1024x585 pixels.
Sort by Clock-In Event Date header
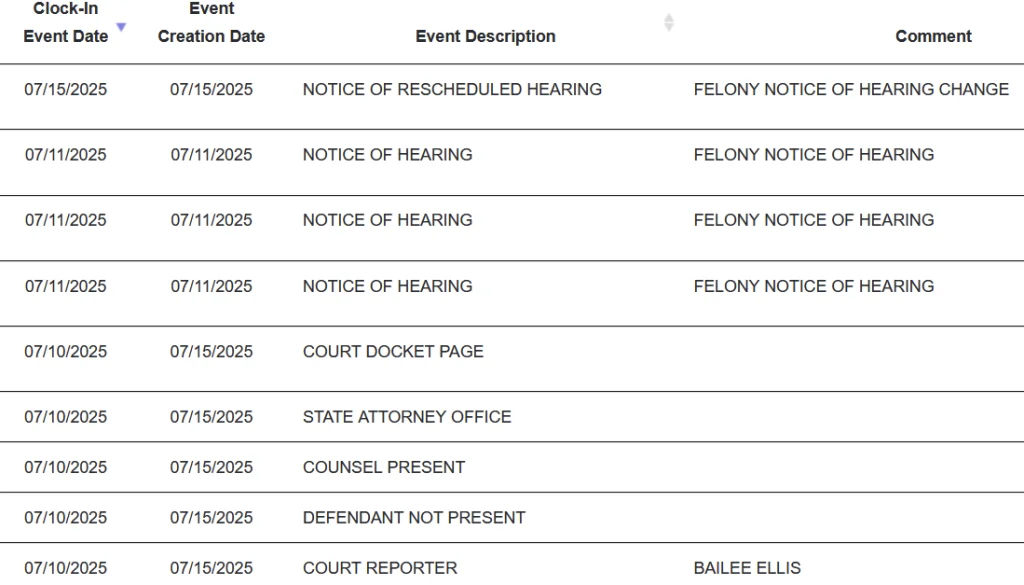click(66, 23)
